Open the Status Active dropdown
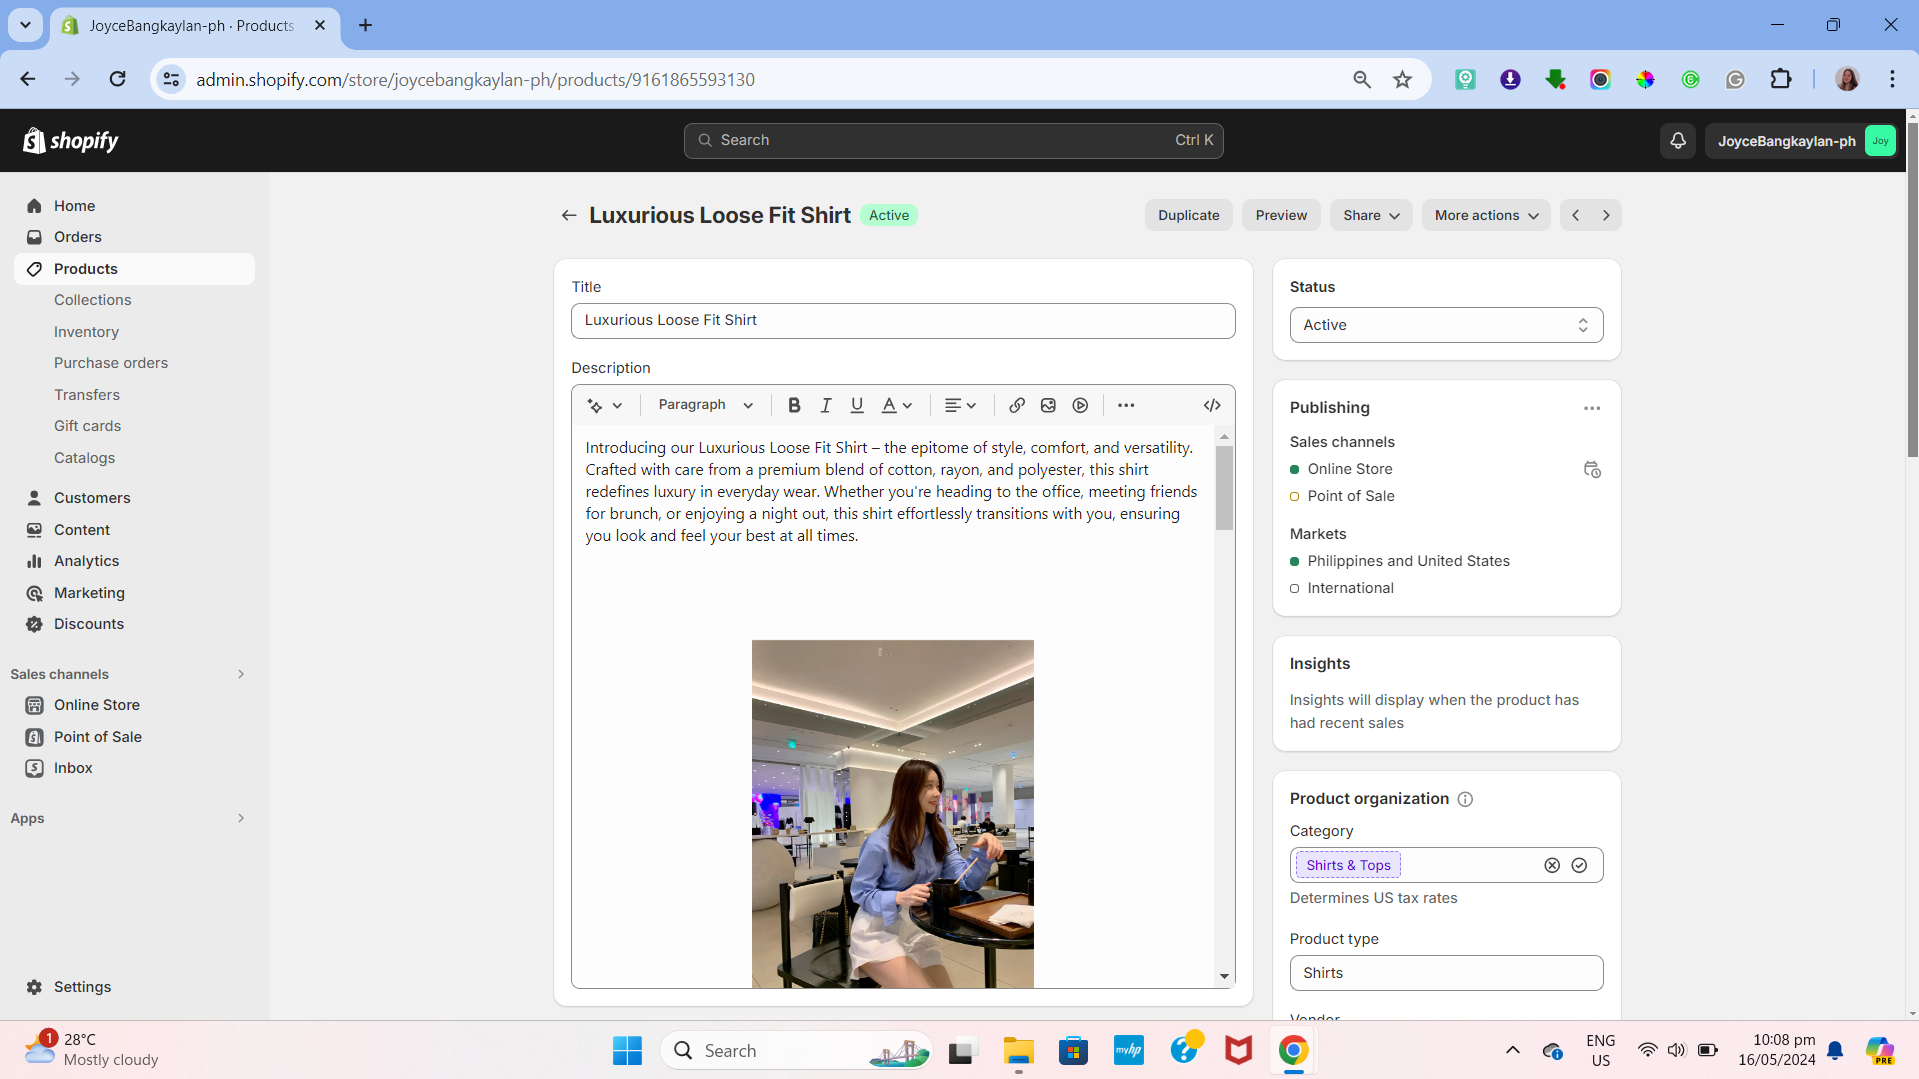This screenshot has width=1919, height=1079. click(1446, 325)
